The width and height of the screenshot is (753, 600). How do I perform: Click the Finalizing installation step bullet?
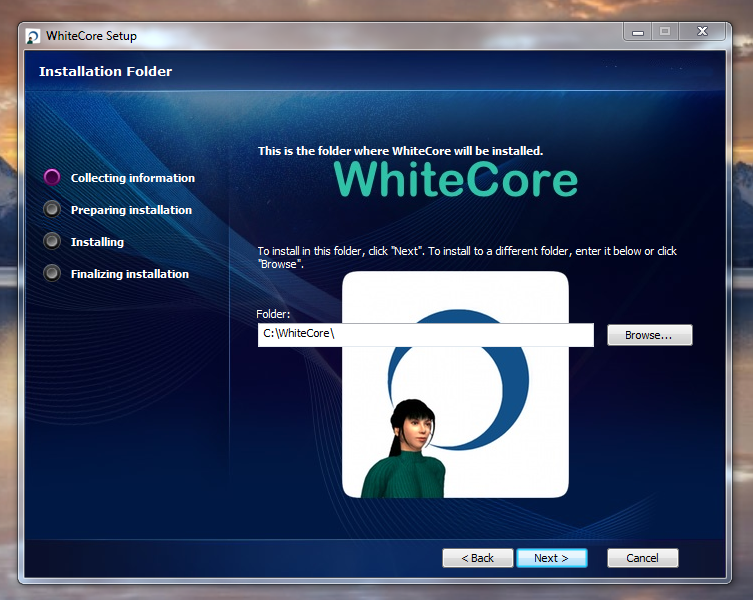point(52,274)
